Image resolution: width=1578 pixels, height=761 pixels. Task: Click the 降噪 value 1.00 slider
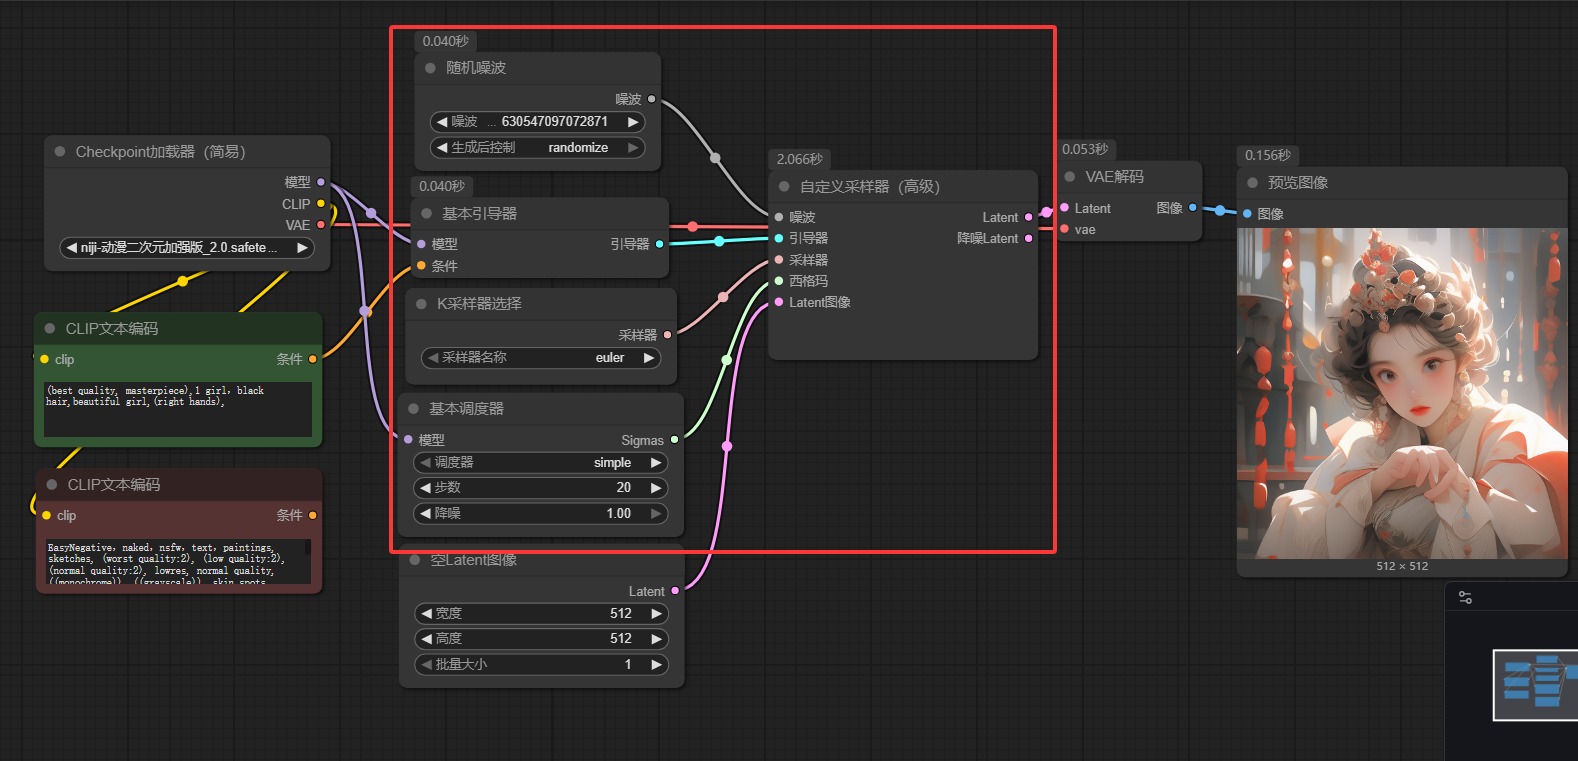(541, 514)
